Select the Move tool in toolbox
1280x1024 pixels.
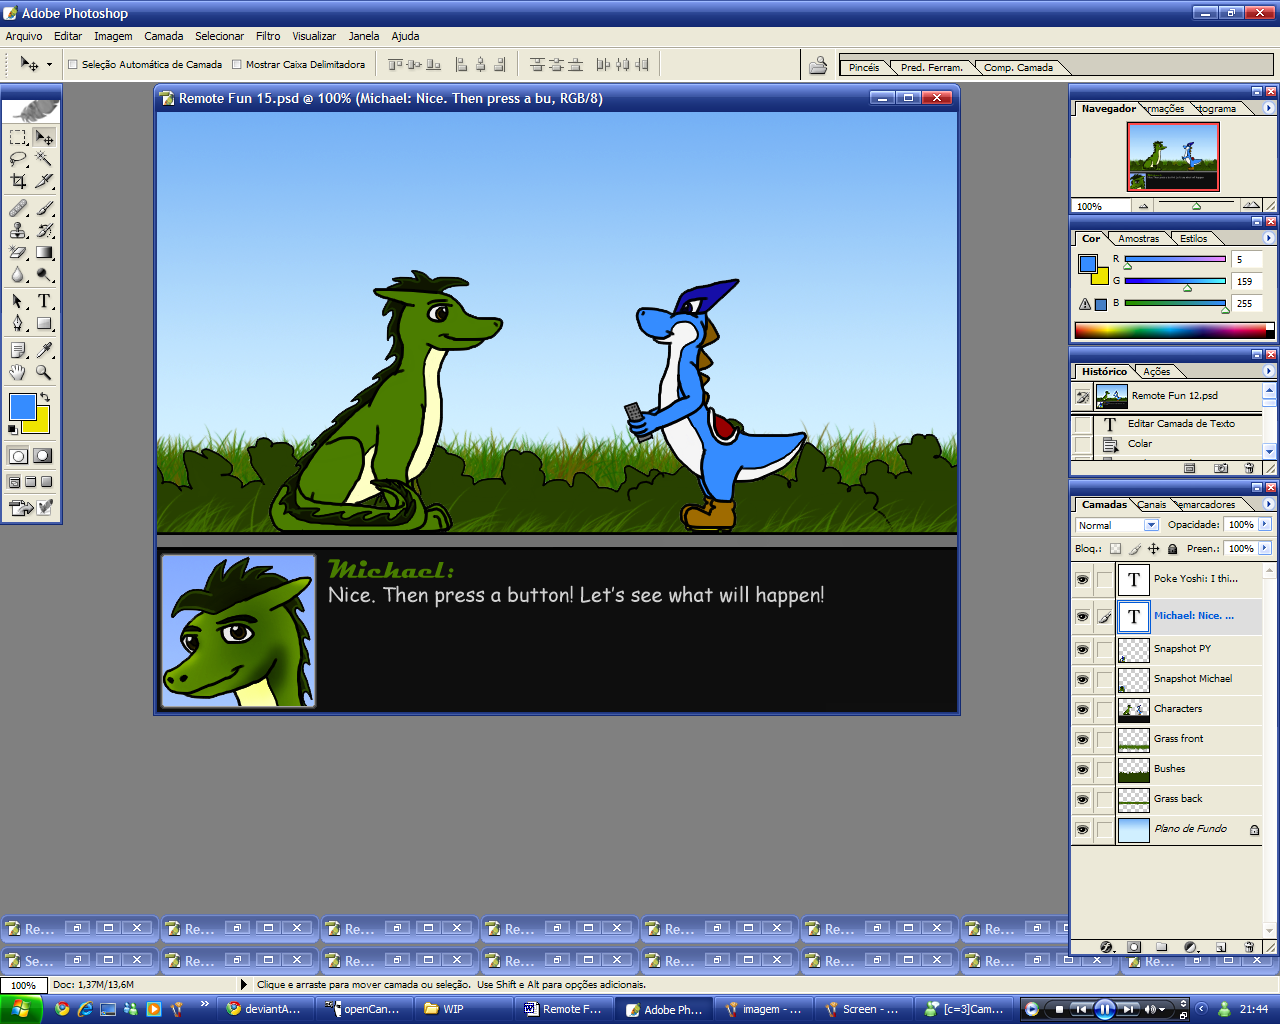pos(44,137)
